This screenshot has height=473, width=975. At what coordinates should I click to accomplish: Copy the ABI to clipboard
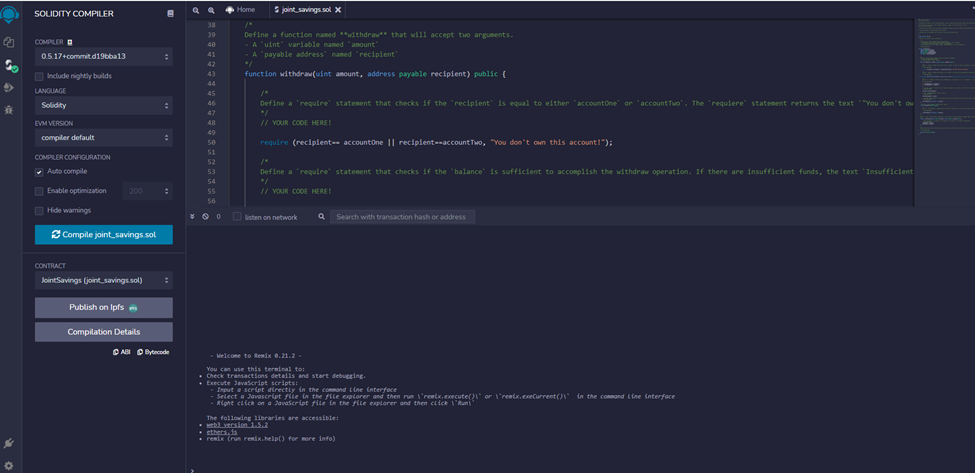[121, 352]
